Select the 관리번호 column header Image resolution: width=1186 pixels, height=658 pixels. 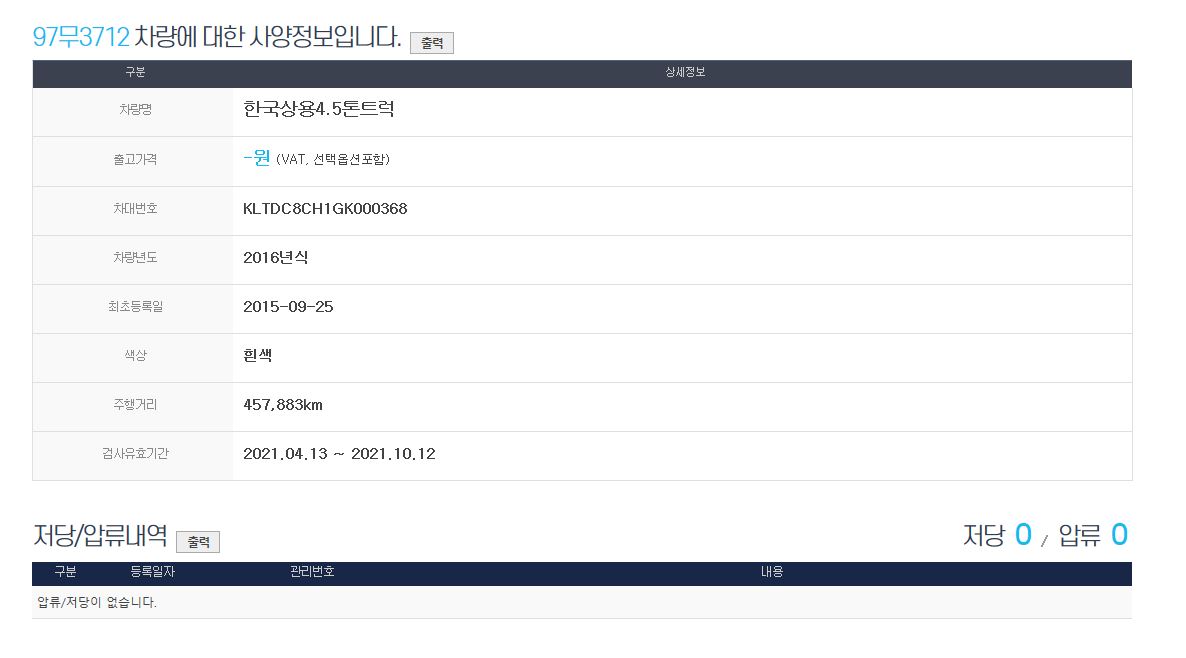coord(312,572)
